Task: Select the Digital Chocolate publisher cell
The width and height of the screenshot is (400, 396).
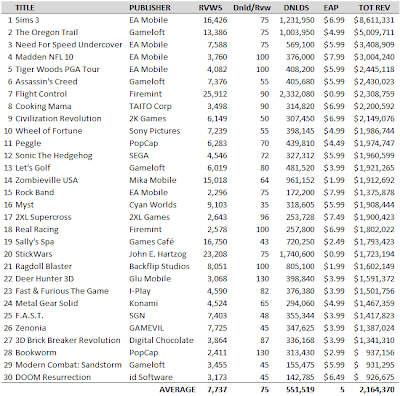Action: pyautogui.click(x=161, y=340)
